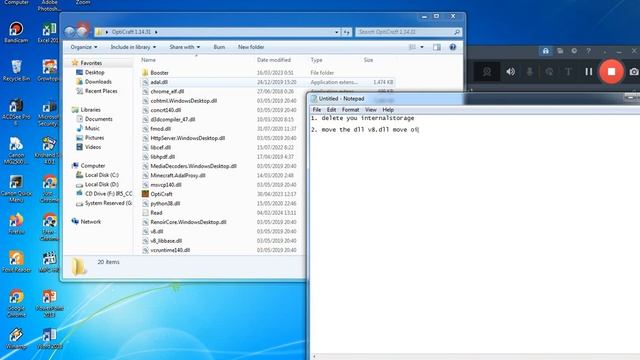Screen dimensions: 640x360
Task: Open the View menu in Notepad
Action: pyautogui.click(x=371, y=110)
